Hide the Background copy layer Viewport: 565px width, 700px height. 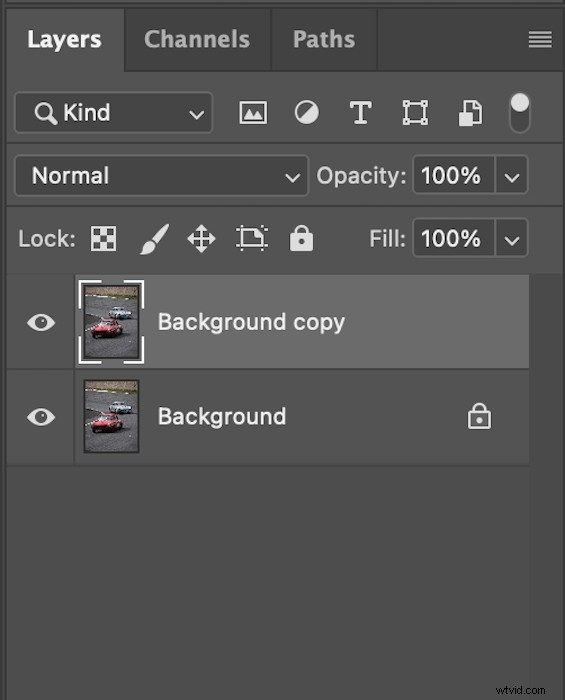[x=41, y=322]
